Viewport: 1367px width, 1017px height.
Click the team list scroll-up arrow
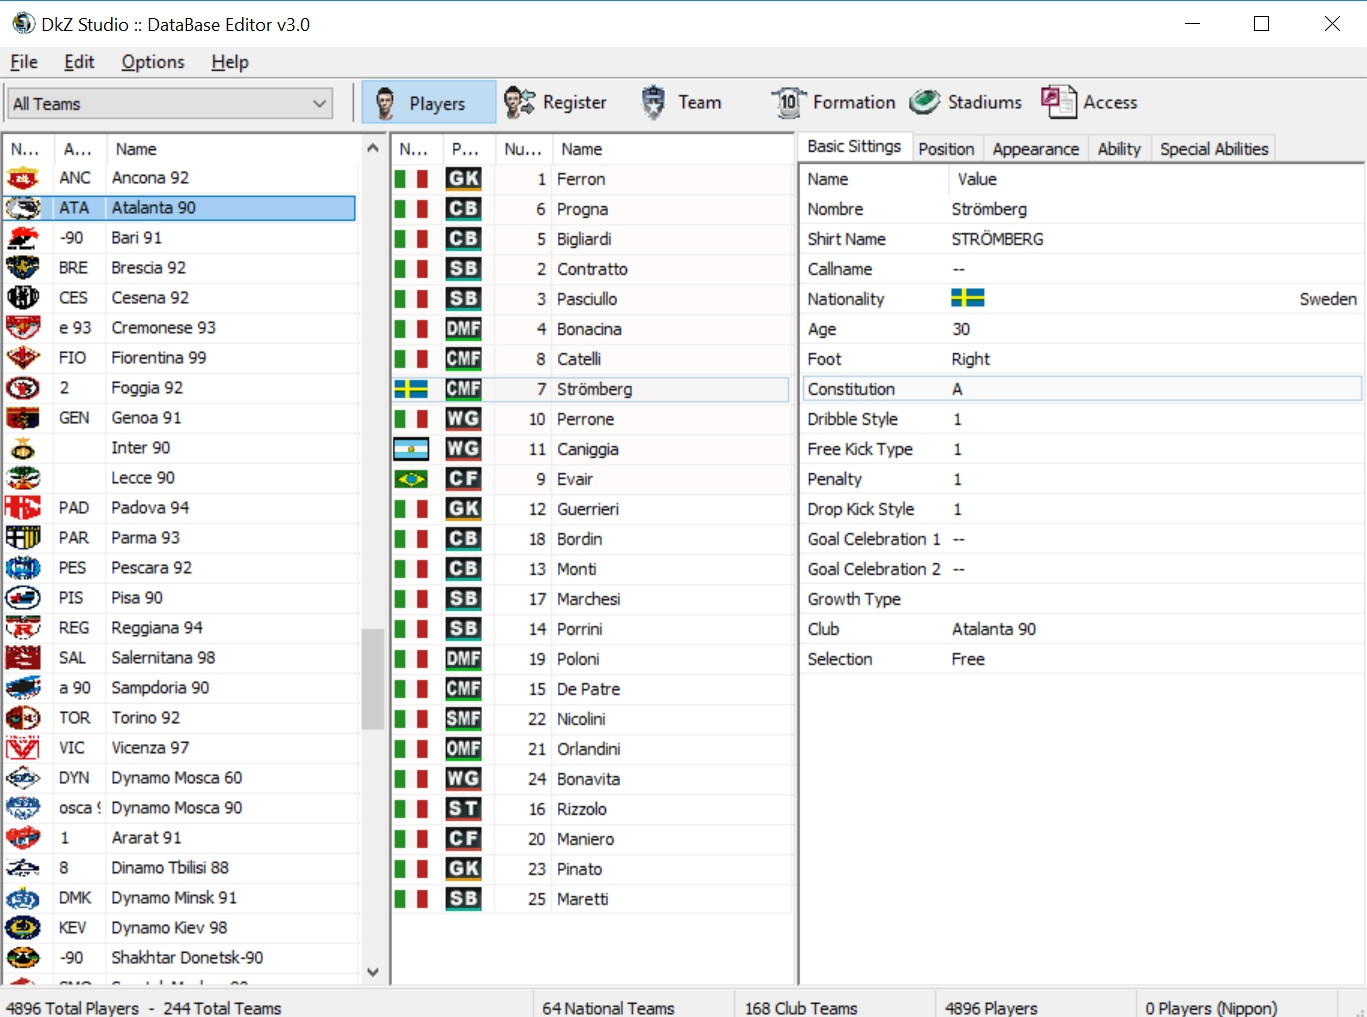(x=373, y=148)
